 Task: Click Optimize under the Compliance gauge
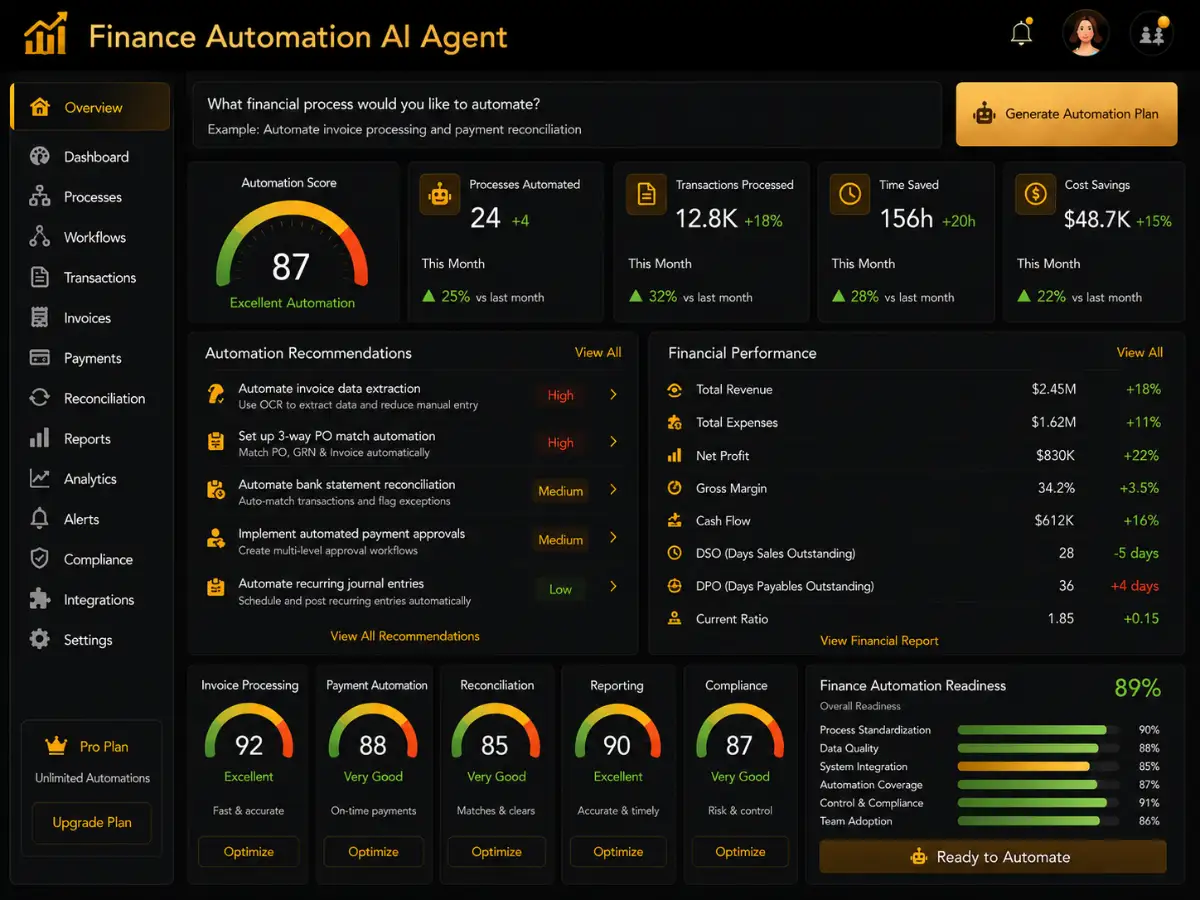click(740, 852)
